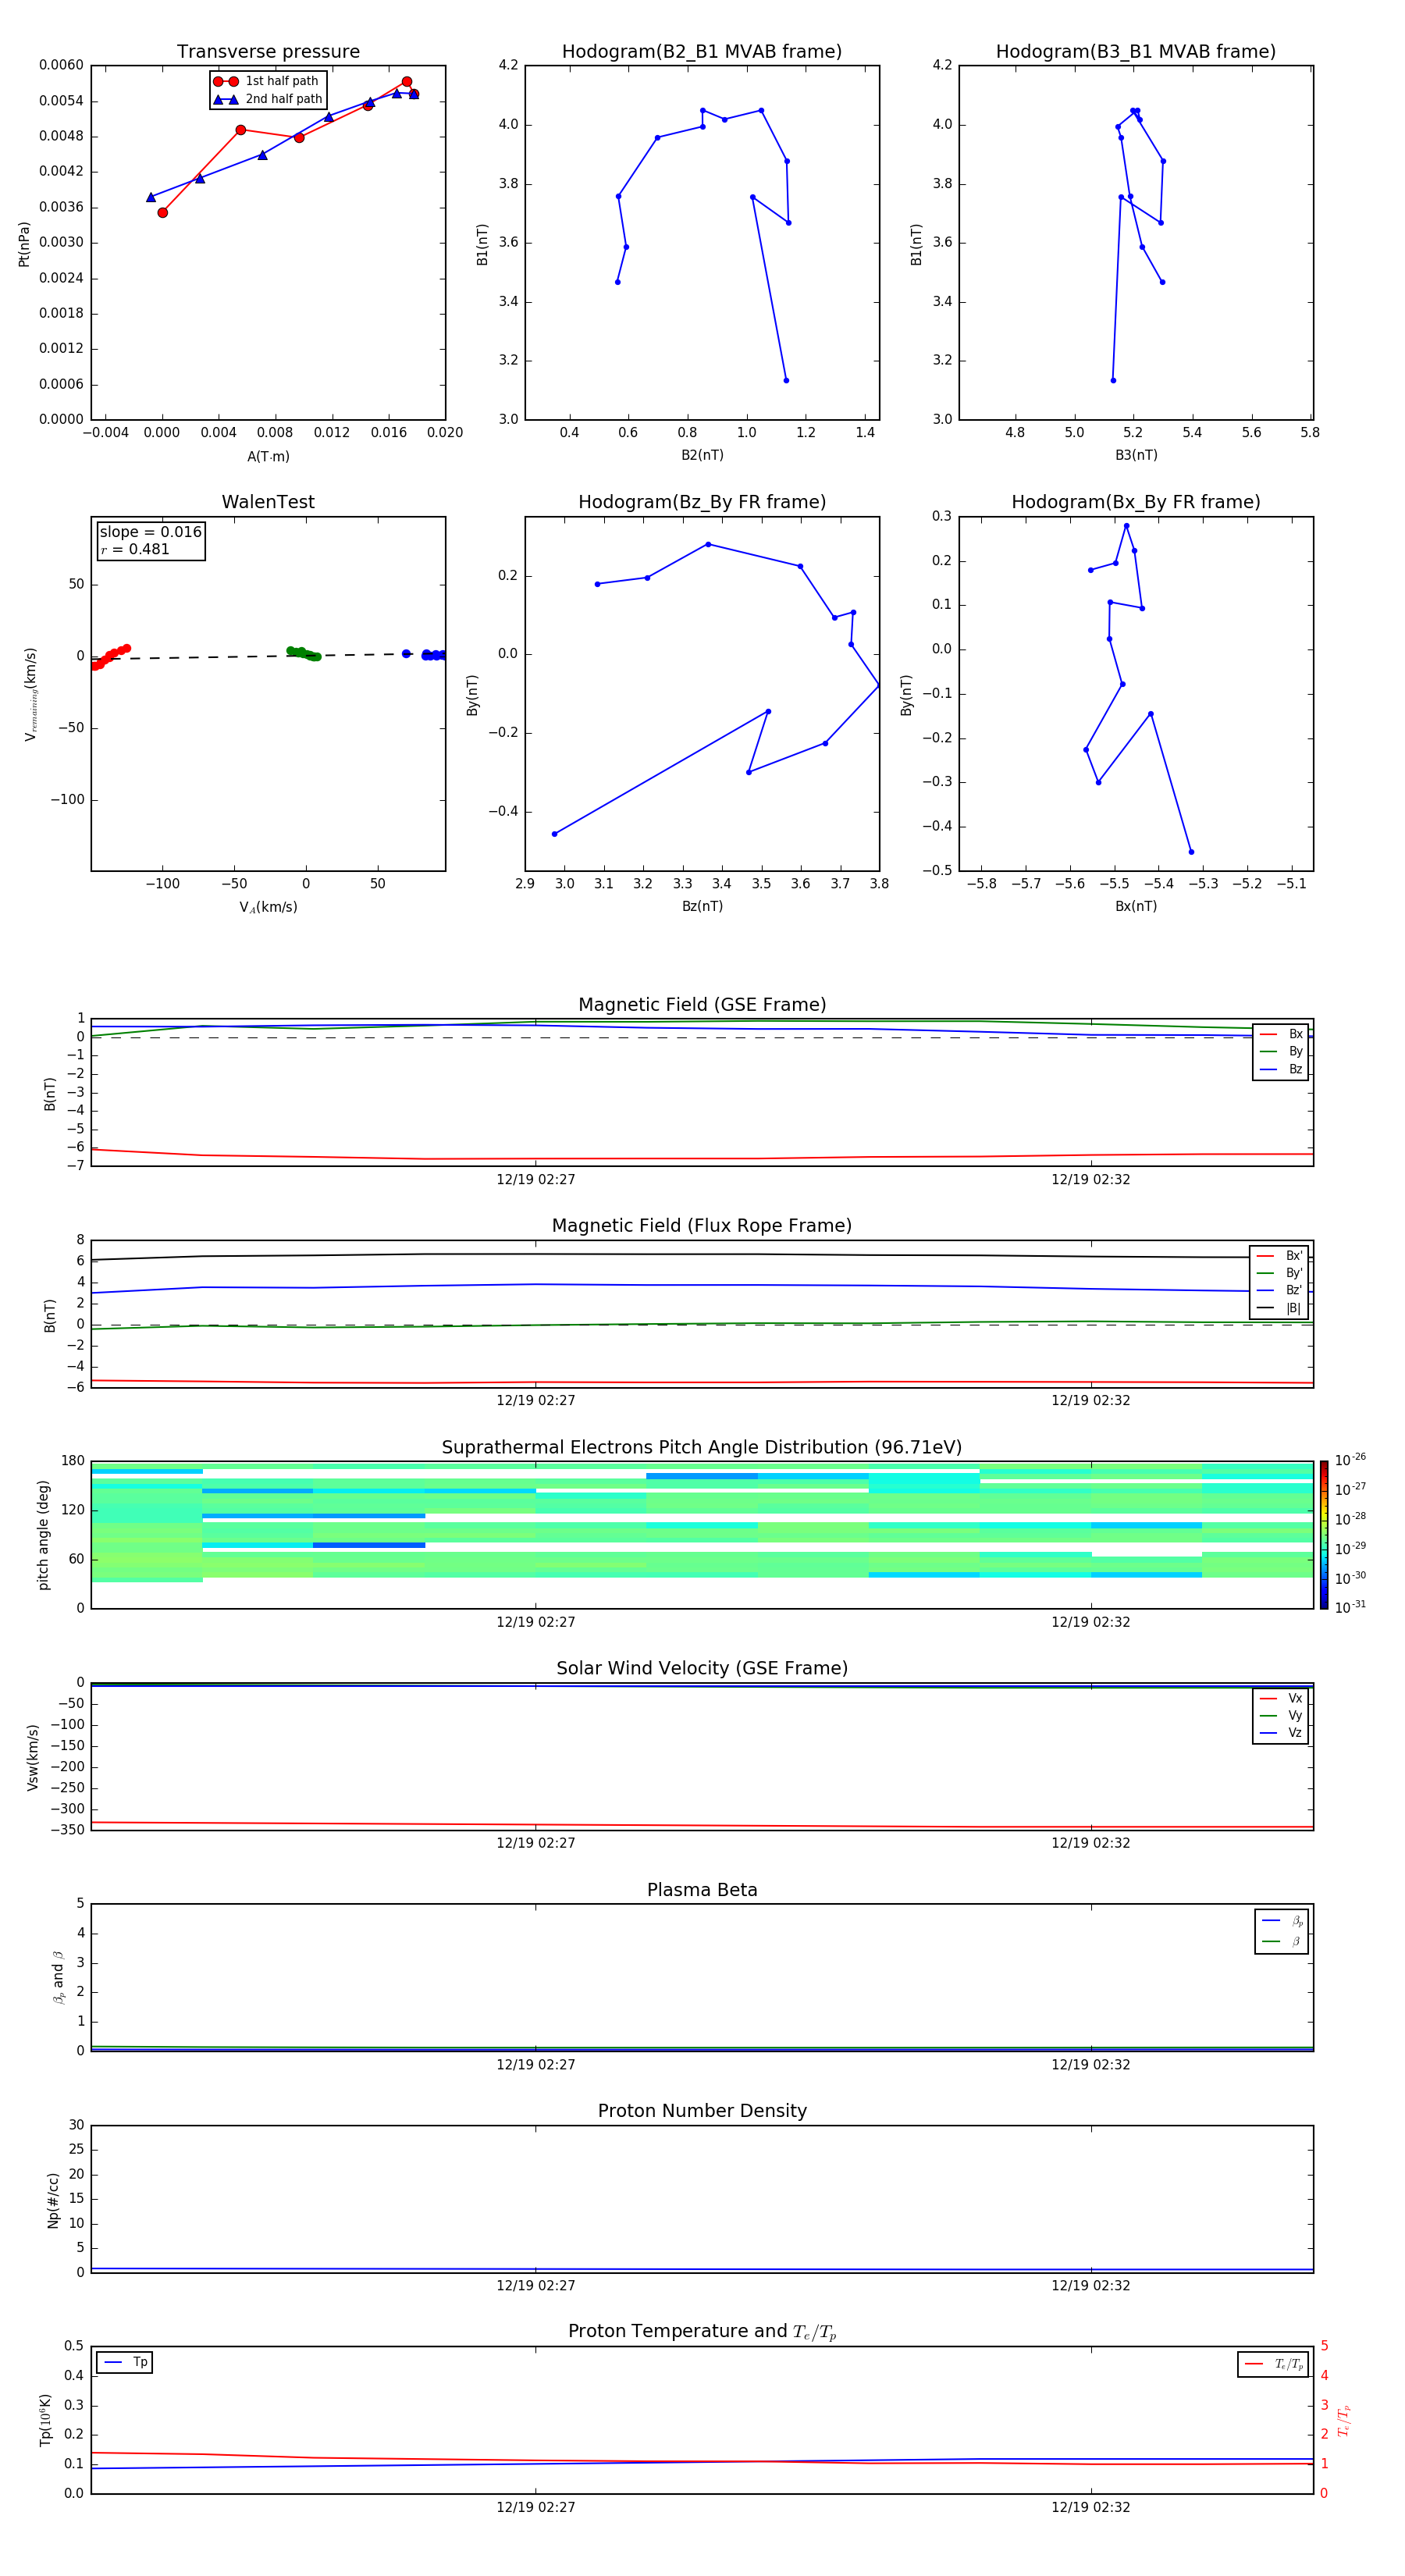Click the 'Transverse pressure' plot title
Screen dimensions: 1405x2576
(x=268, y=52)
